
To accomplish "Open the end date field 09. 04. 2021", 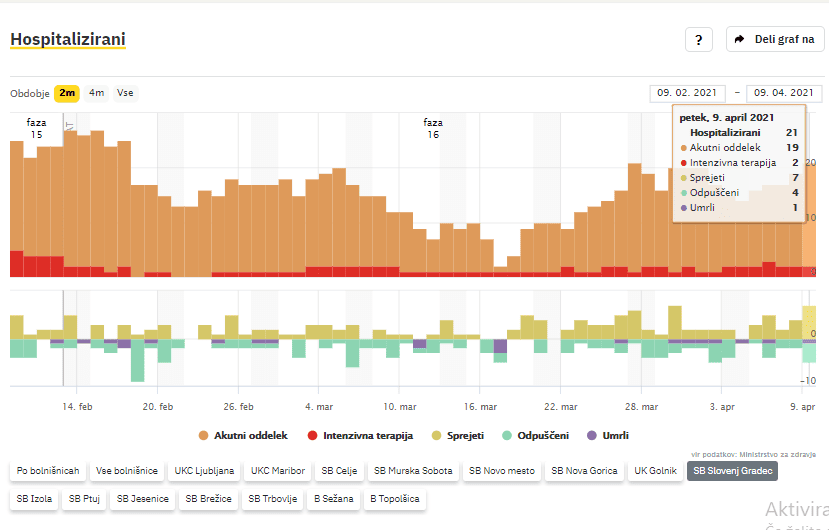I will point(785,93).
